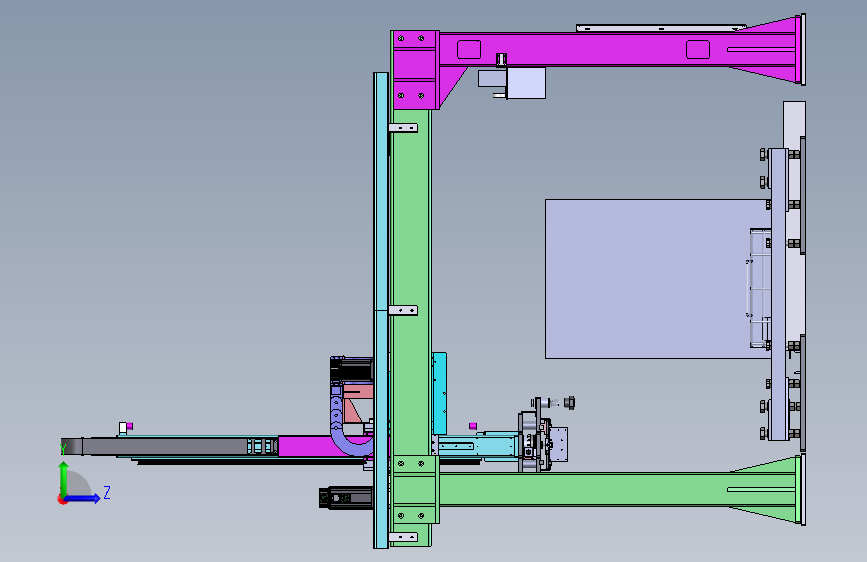Select the dark gray section of the horizontal arm

[x=166, y=446]
